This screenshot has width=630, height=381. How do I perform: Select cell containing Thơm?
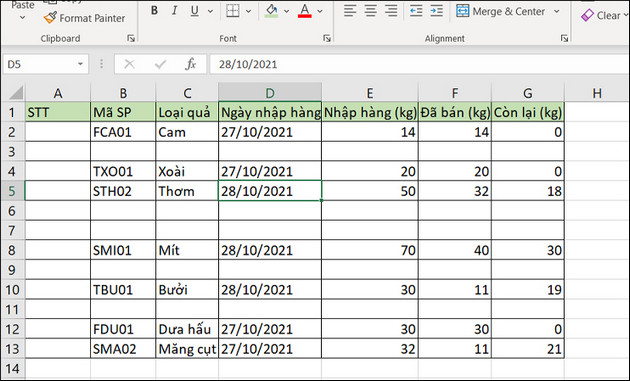(x=187, y=191)
